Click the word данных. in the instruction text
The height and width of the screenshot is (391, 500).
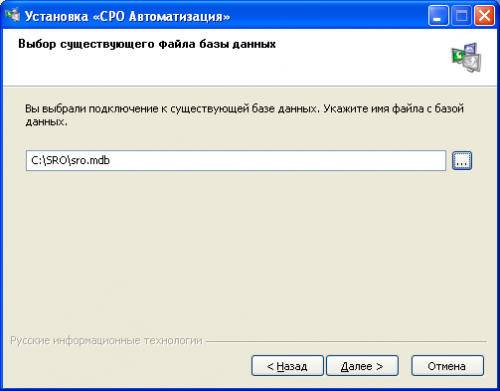point(46,122)
